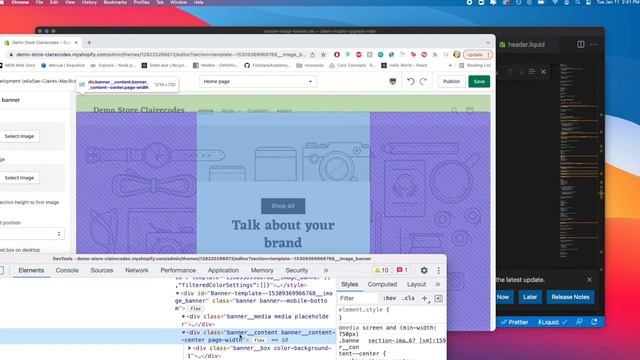The width and height of the screenshot is (640, 360).
Task: Split the editor in the VS Code window
Action: pos(580,44)
